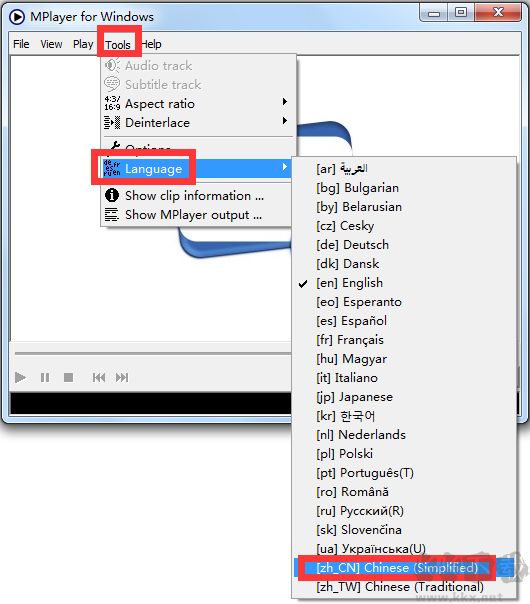Select Deinterlace menu entry
The image size is (530, 604).
pyautogui.click(x=196, y=122)
